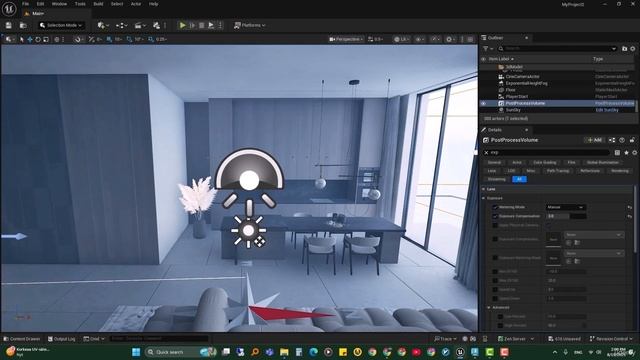
Task: Save the current level with the save icon
Action: click(9, 25)
